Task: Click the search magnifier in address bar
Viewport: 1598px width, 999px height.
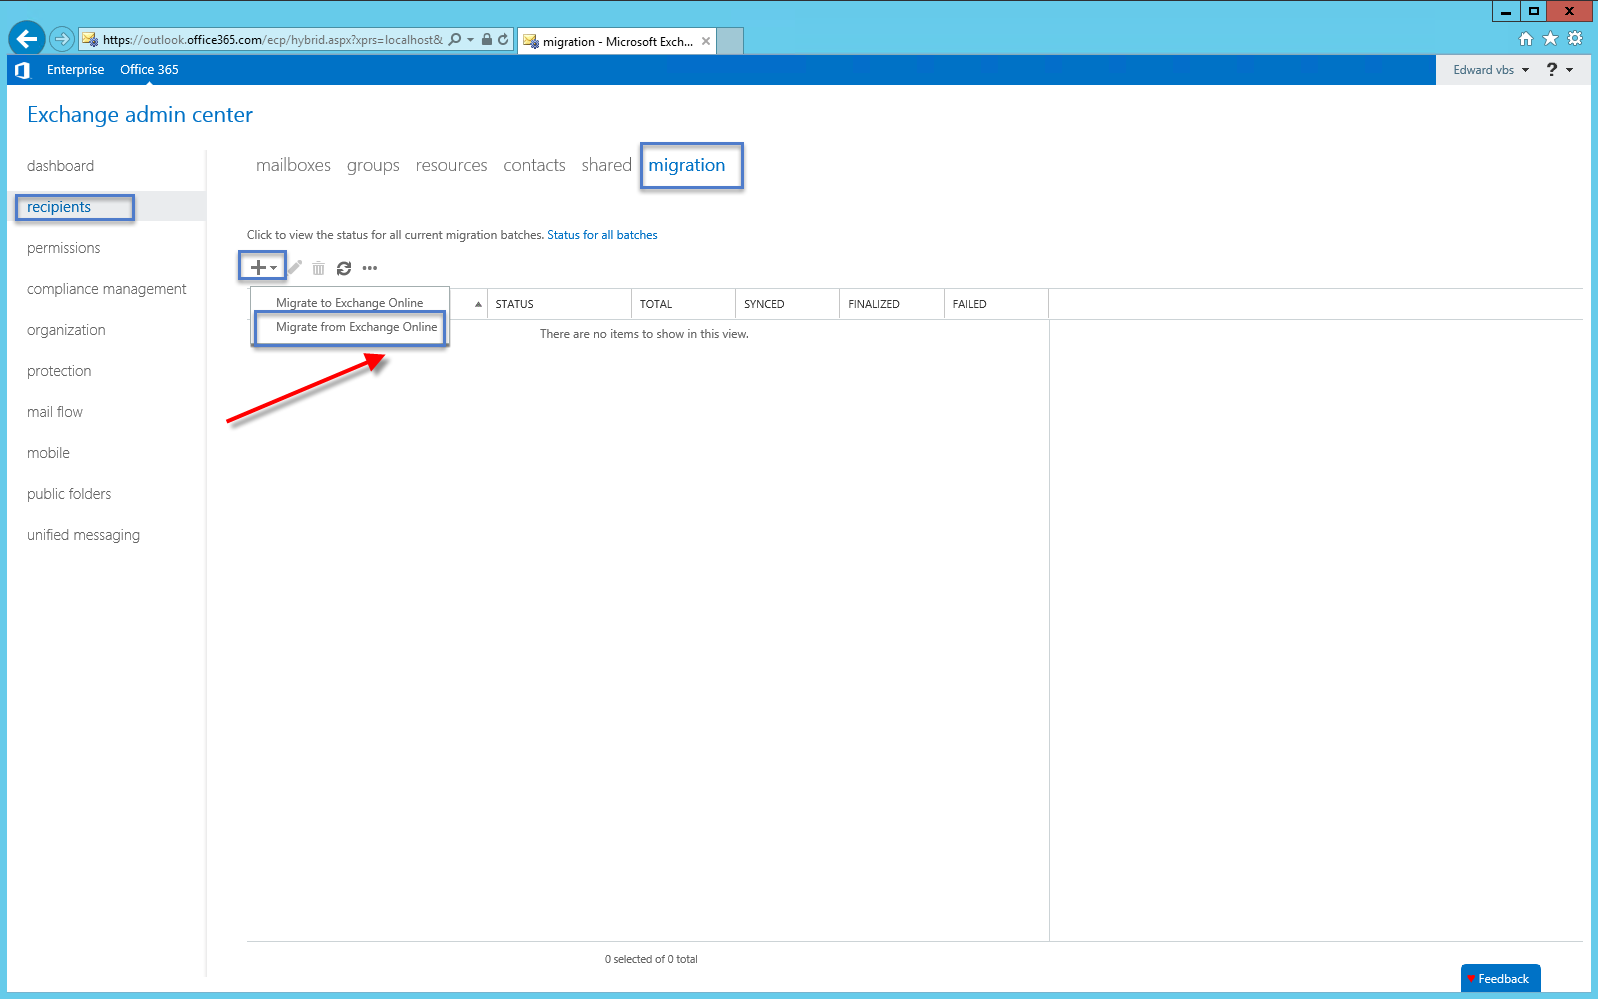Action: [455, 40]
